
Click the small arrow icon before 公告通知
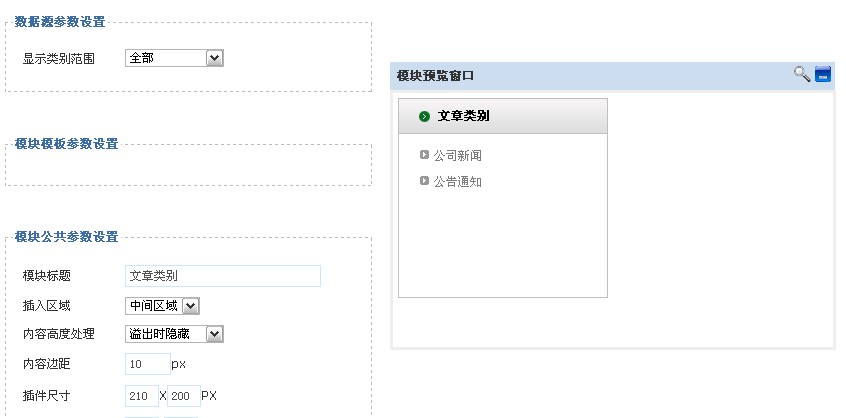(x=424, y=181)
